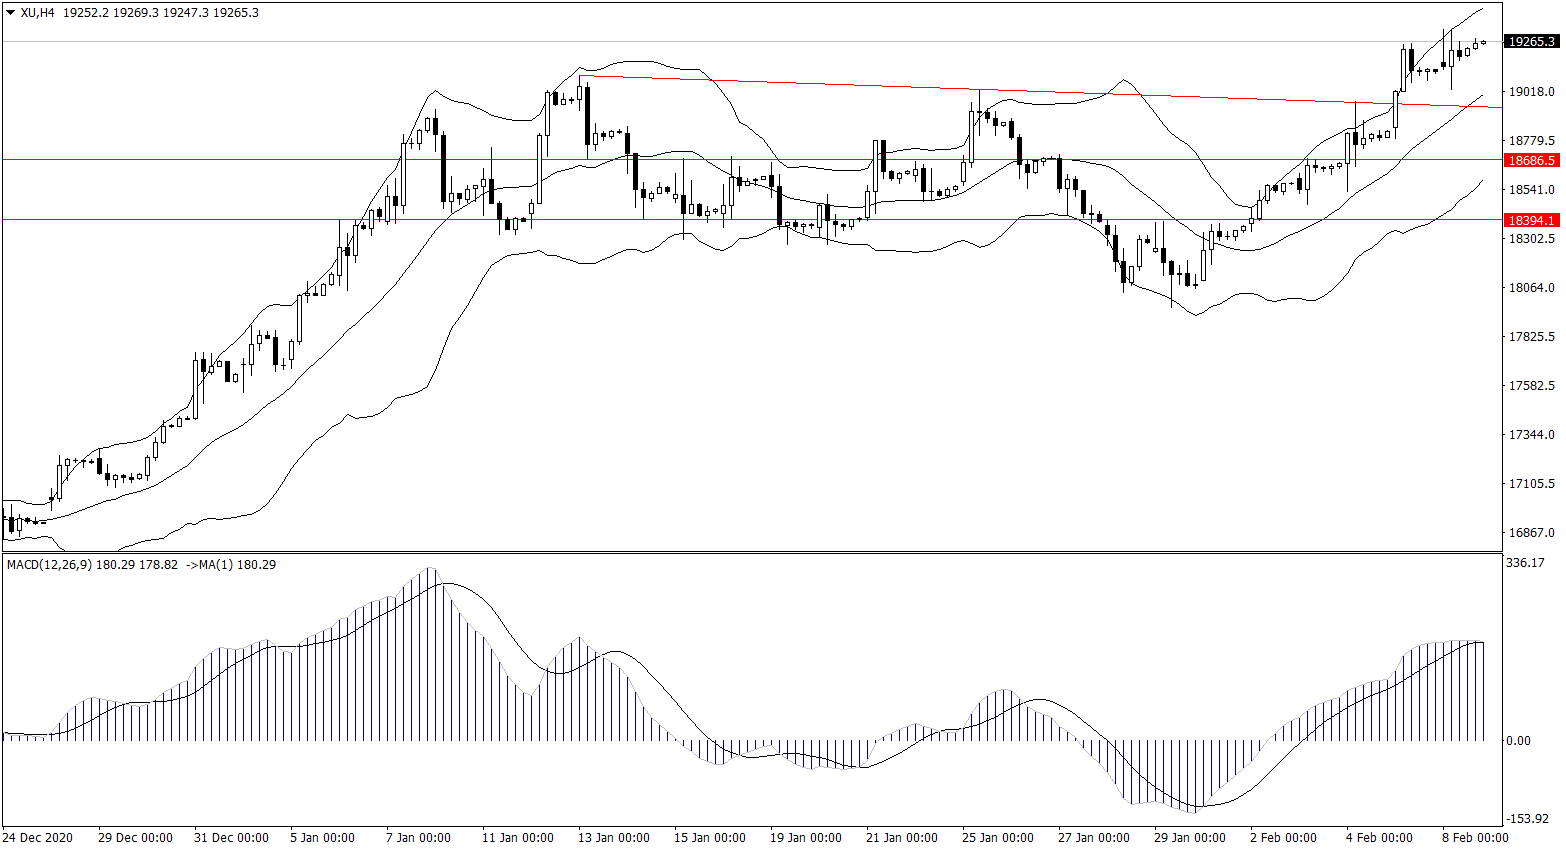Click the 16867.0 price axis label
Image resolution: width=1566 pixels, height=850 pixels.
tap(1531, 533)
